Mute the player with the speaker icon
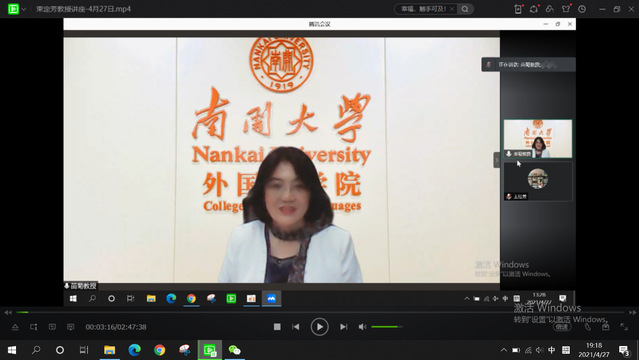Image resolution: width=639 pixels, height=360 pixels. pos(362,327)
